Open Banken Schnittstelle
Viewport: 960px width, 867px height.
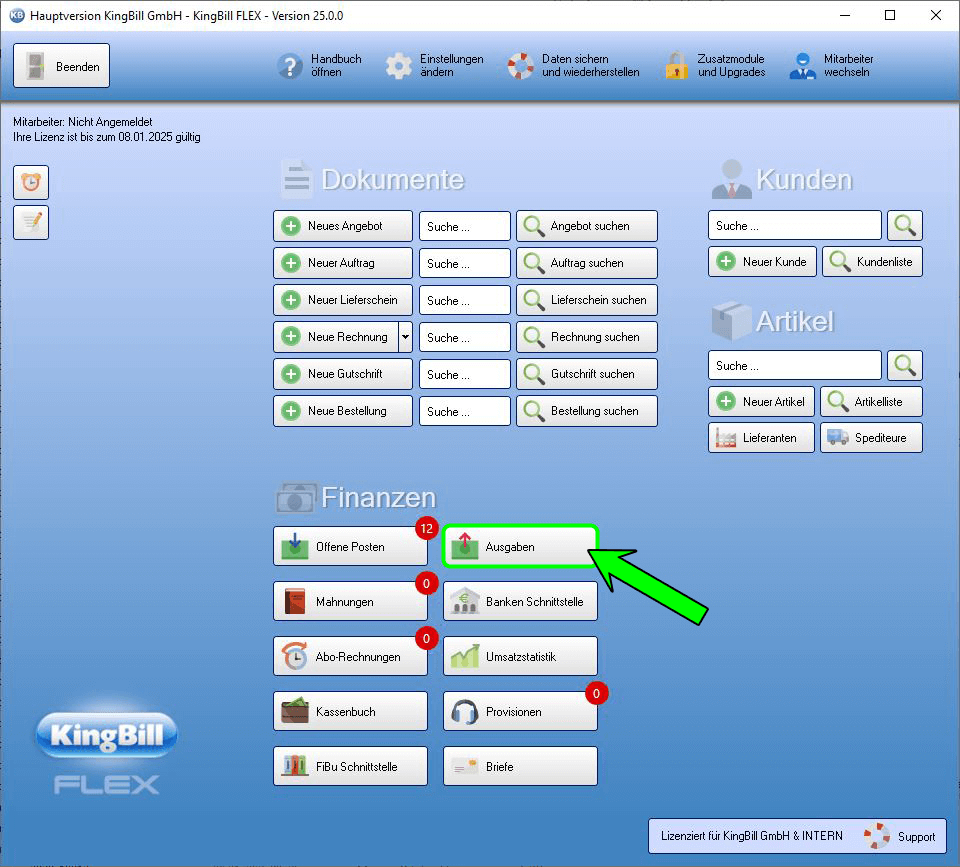coord(520,601)
